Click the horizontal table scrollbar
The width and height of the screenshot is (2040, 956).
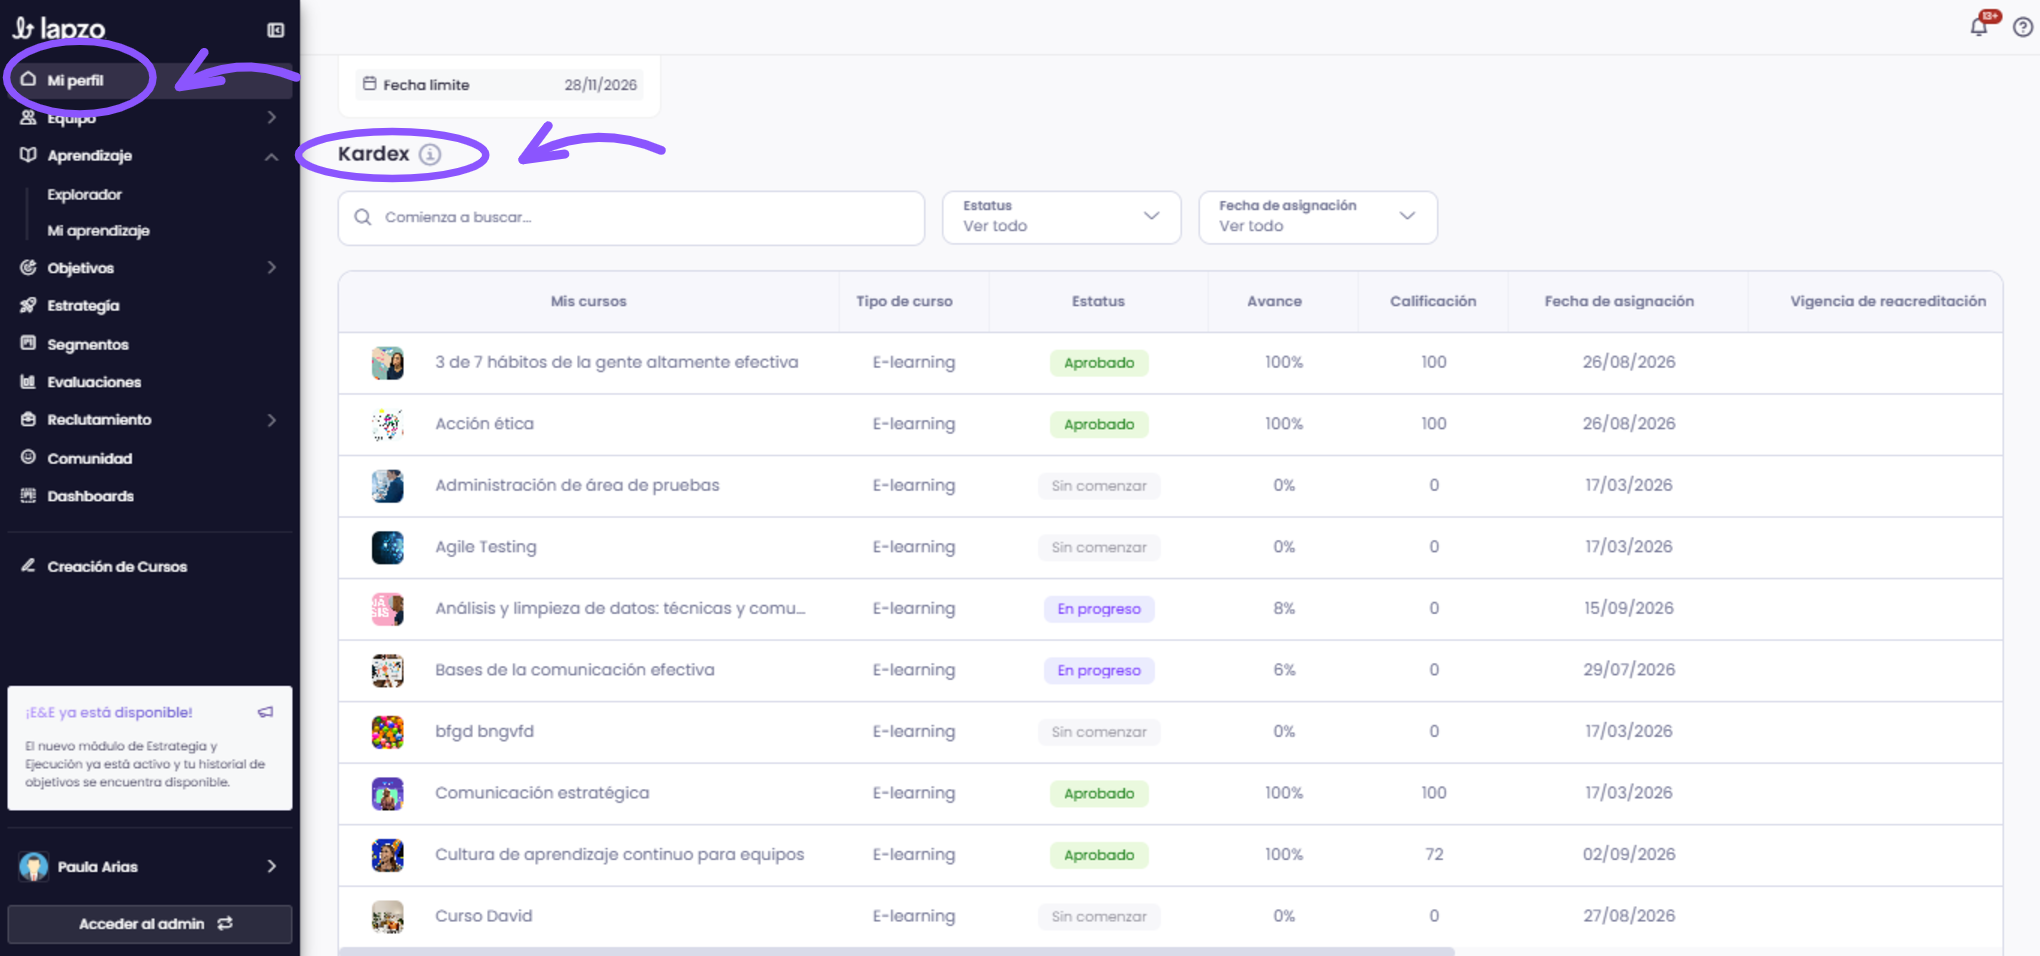coord(896,951)
